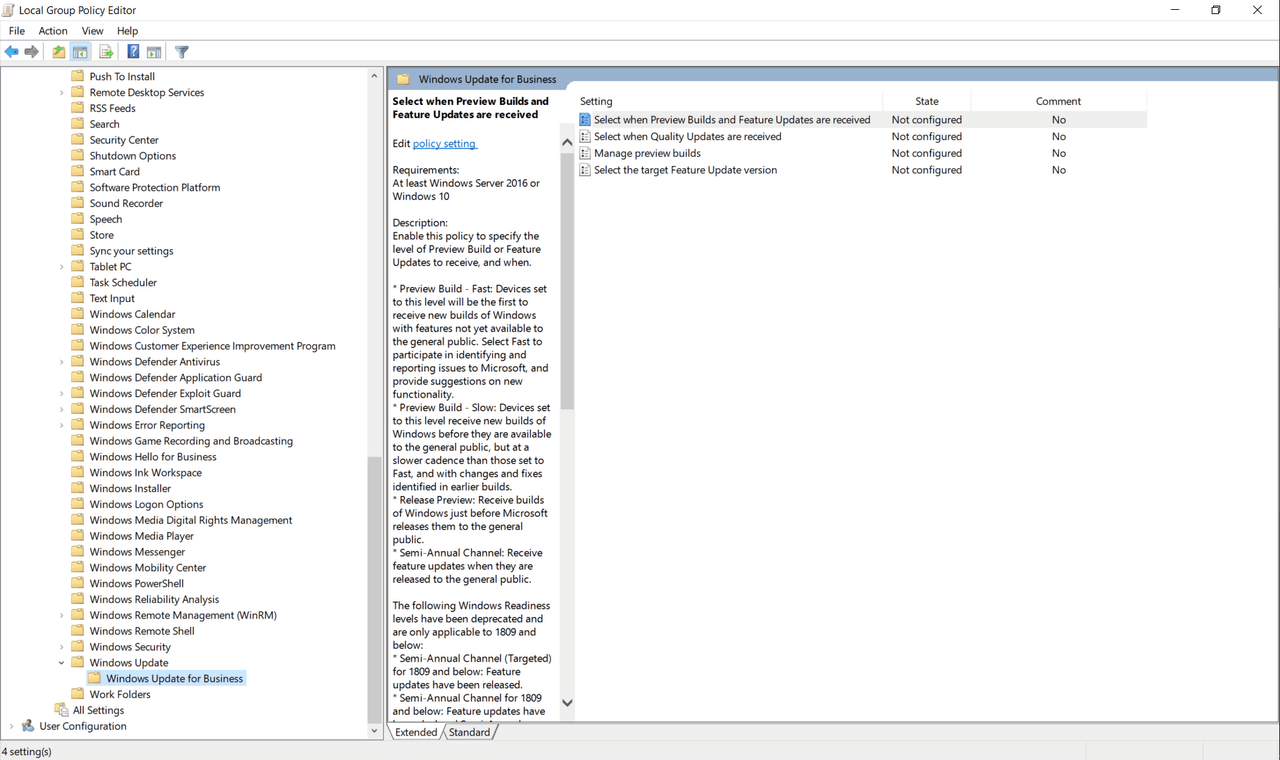Select Sync your settings tree item
Screen dimensions: 1280x760
tap(131, 251)
